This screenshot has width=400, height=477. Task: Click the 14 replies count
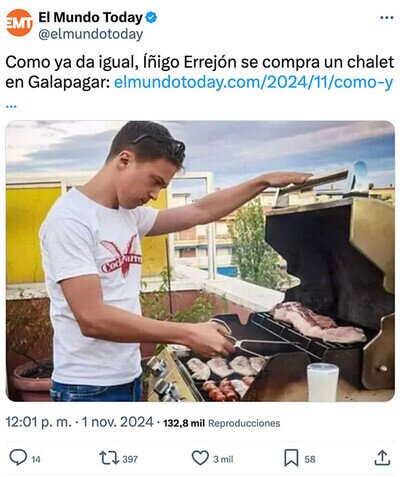click(36, 459)
